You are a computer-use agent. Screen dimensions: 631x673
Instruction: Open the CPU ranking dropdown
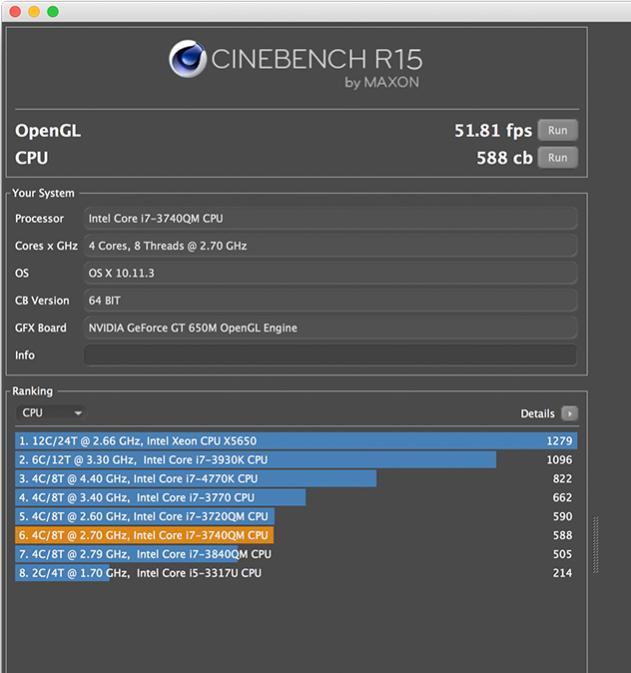tap(51, 412)
